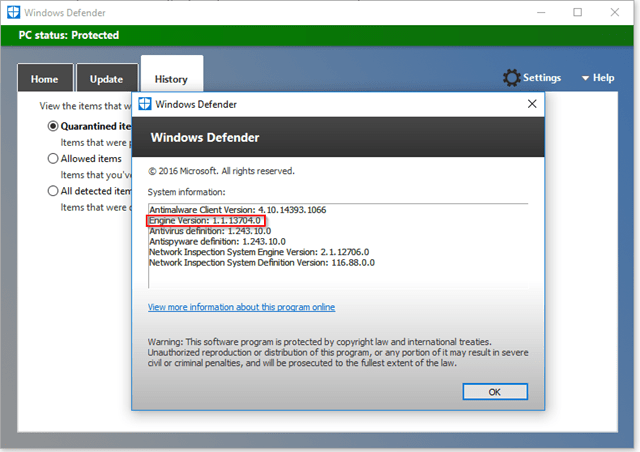This screenshot has height=452, width=640.
Task: Open the Update tab
Action: click(106, 79)
